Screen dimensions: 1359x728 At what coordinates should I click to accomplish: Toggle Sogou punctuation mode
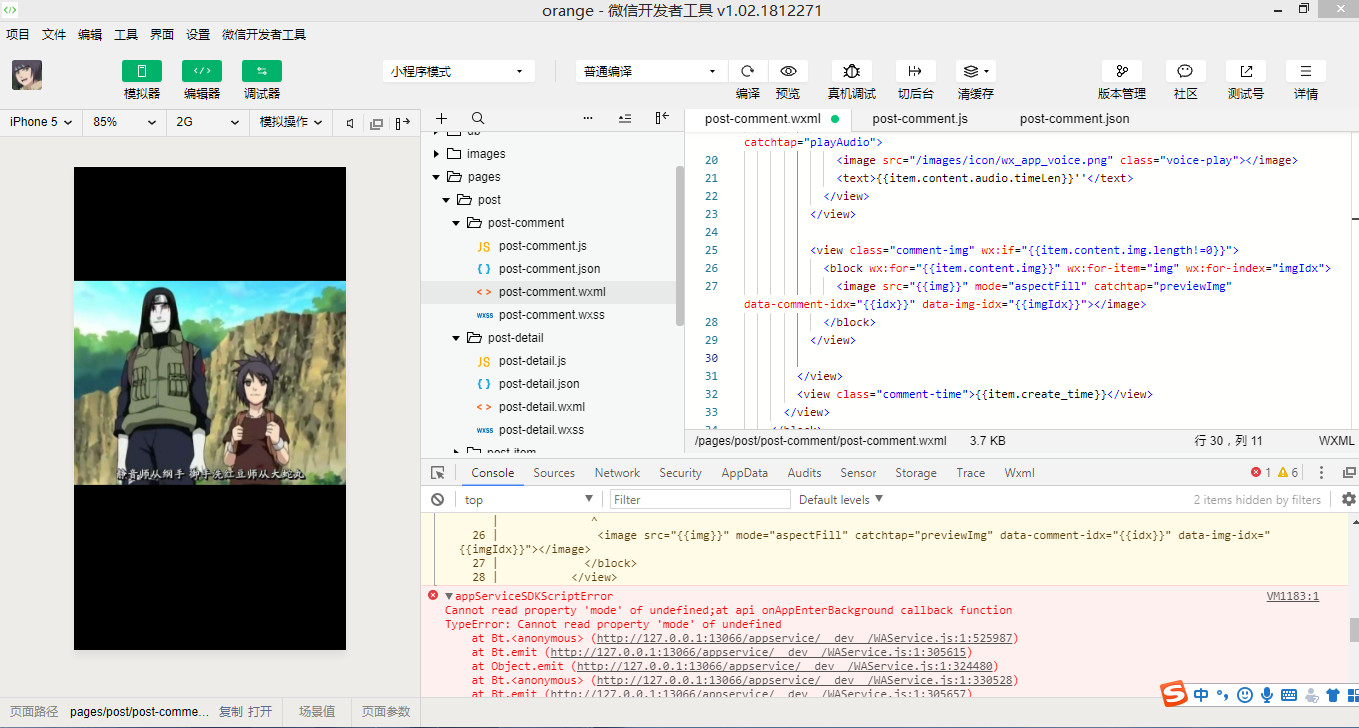point(1224,695)
